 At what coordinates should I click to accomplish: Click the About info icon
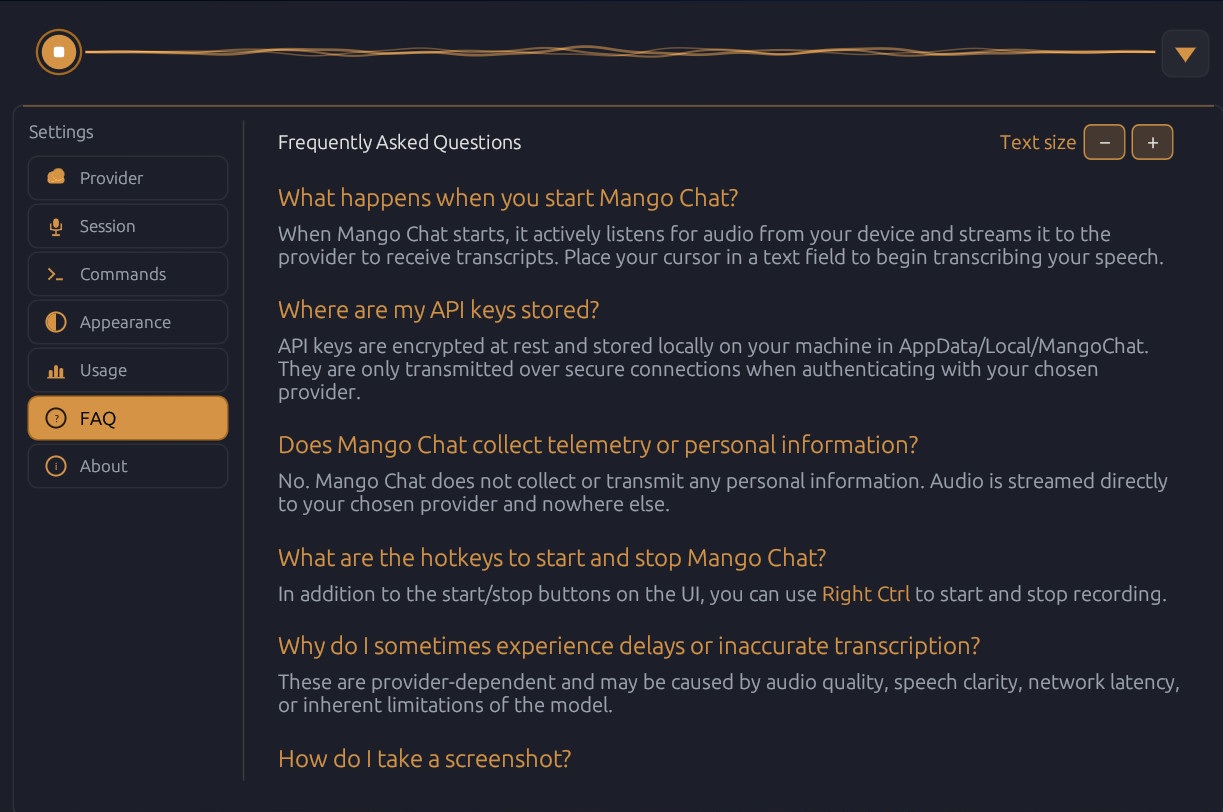point(56,466)
